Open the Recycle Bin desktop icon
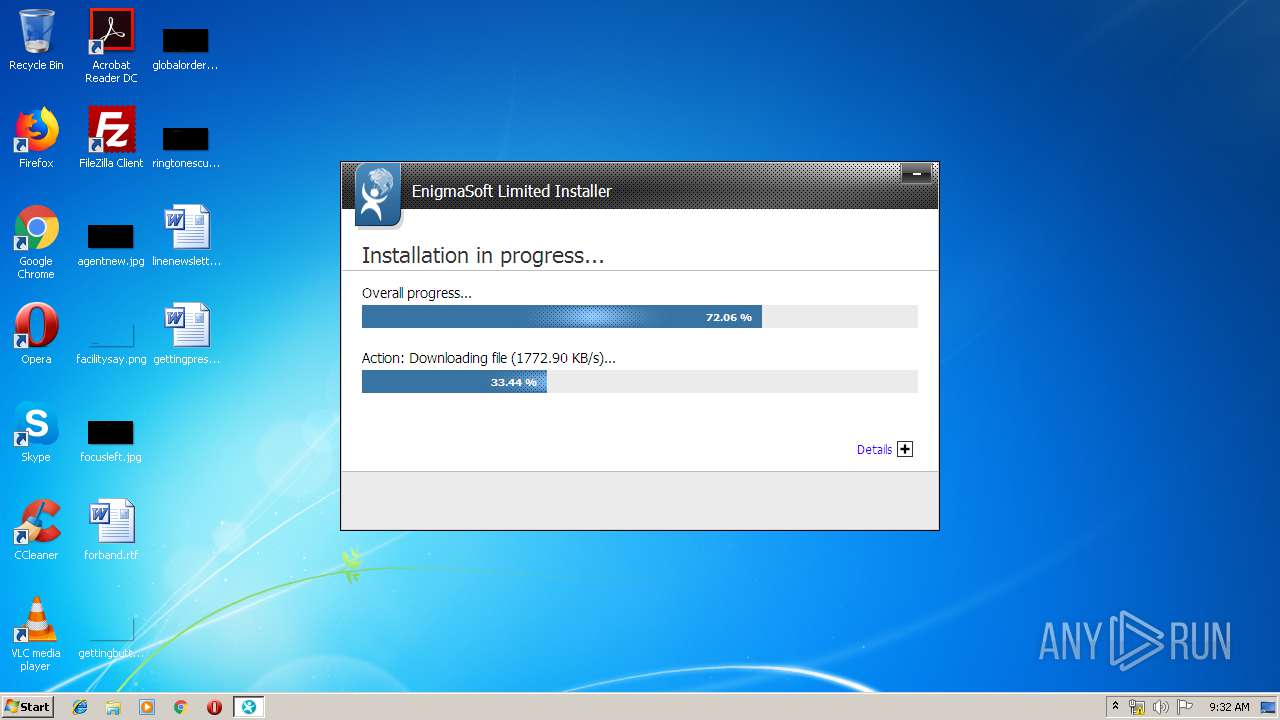 coord(36,40)
